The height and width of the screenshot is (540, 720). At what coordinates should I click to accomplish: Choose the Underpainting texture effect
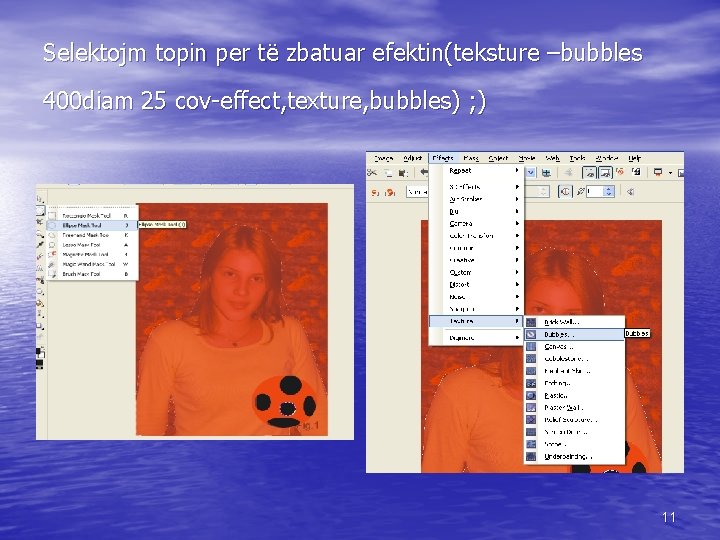(x=574, y=456)
